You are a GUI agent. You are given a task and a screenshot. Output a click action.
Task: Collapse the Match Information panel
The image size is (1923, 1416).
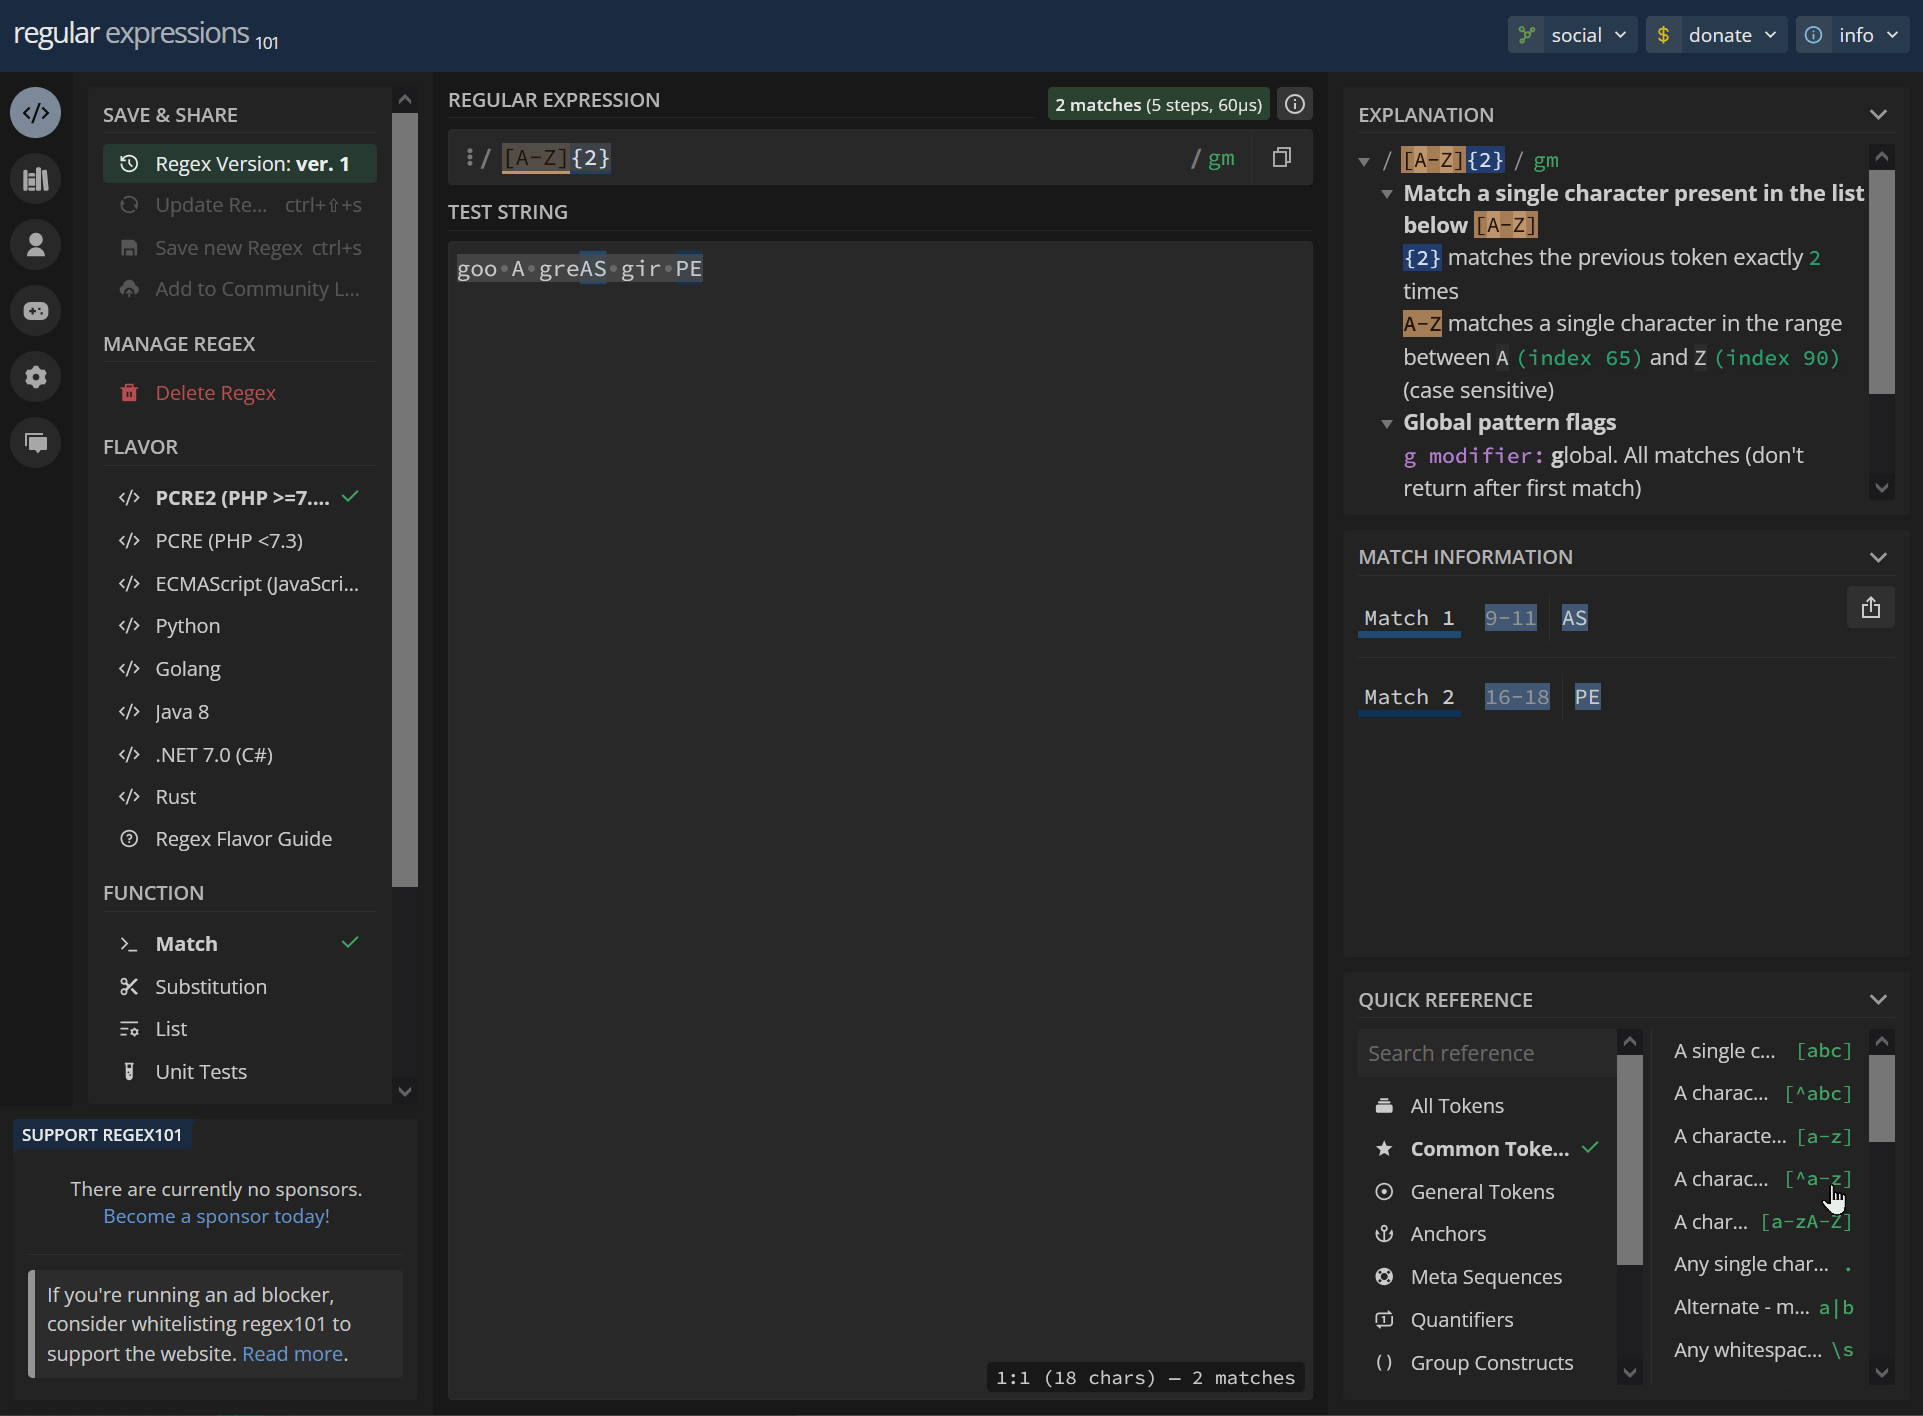pyautogui.click(x=1878, y=557)
